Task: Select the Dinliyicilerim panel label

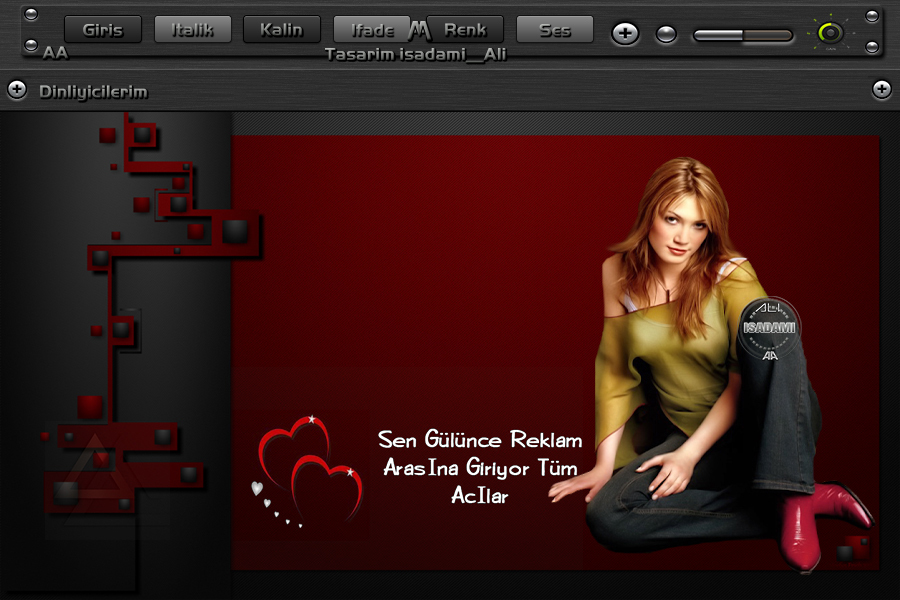Action: click(x=93, y=92)
